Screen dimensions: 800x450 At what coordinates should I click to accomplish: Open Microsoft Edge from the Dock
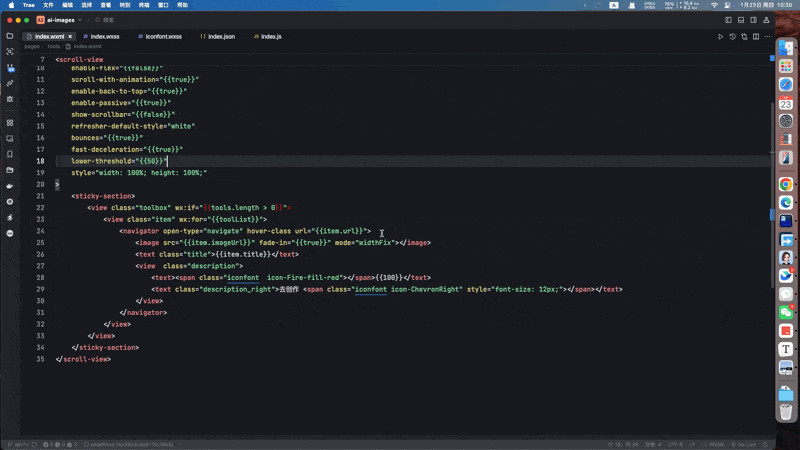pos(786,203)
